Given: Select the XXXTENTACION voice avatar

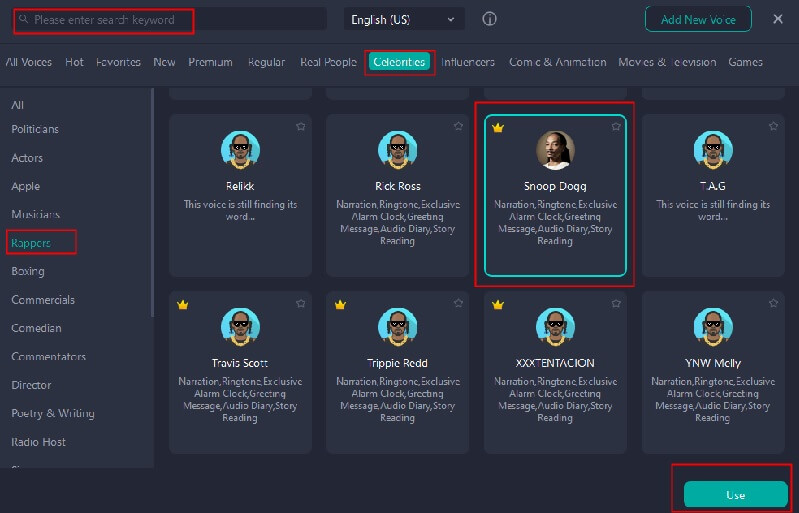Looking at the screenshot, I should coord(555,327).
